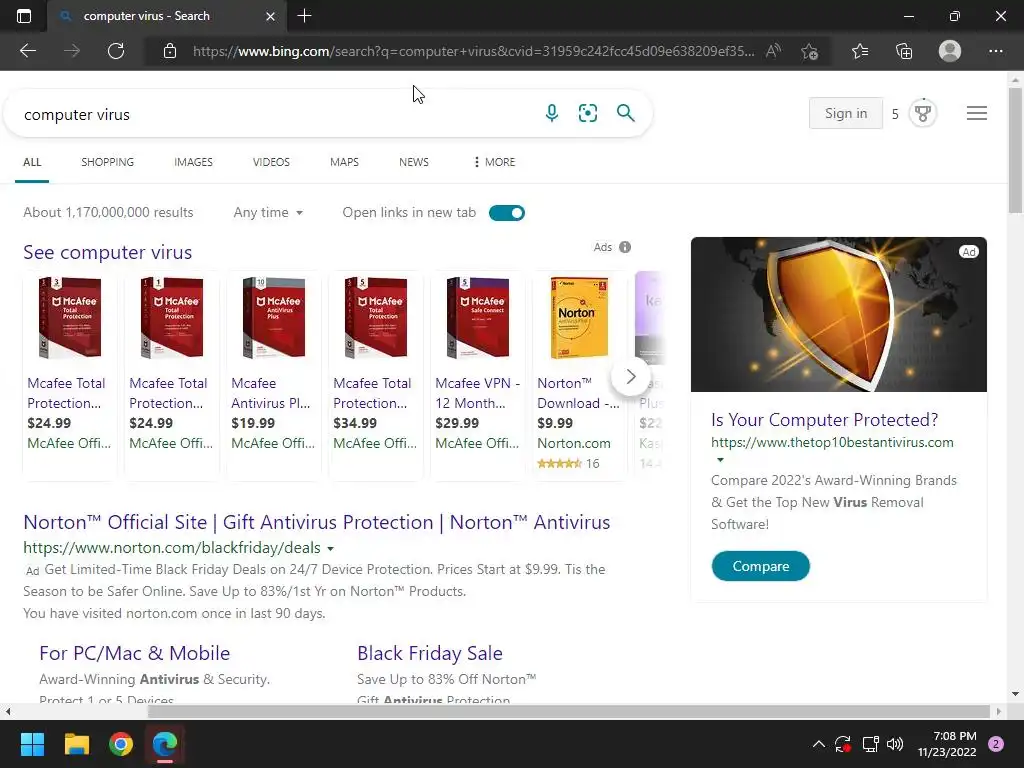Viewport: 1024px width, 768px height.
Task: Activate Read aloud icon in address bar
Action: [x=773, y=51]
